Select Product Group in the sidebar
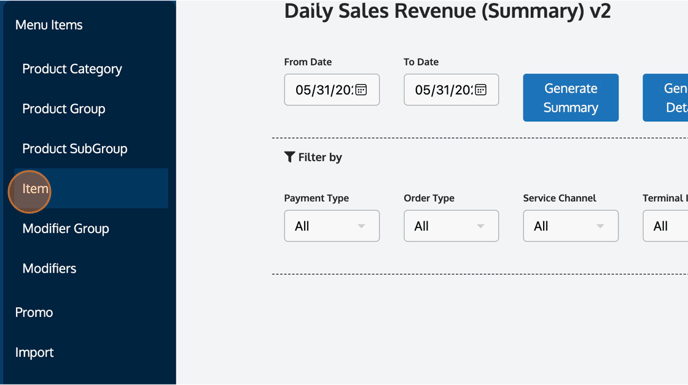The image size is (688, 385). (x=64, y=109)
